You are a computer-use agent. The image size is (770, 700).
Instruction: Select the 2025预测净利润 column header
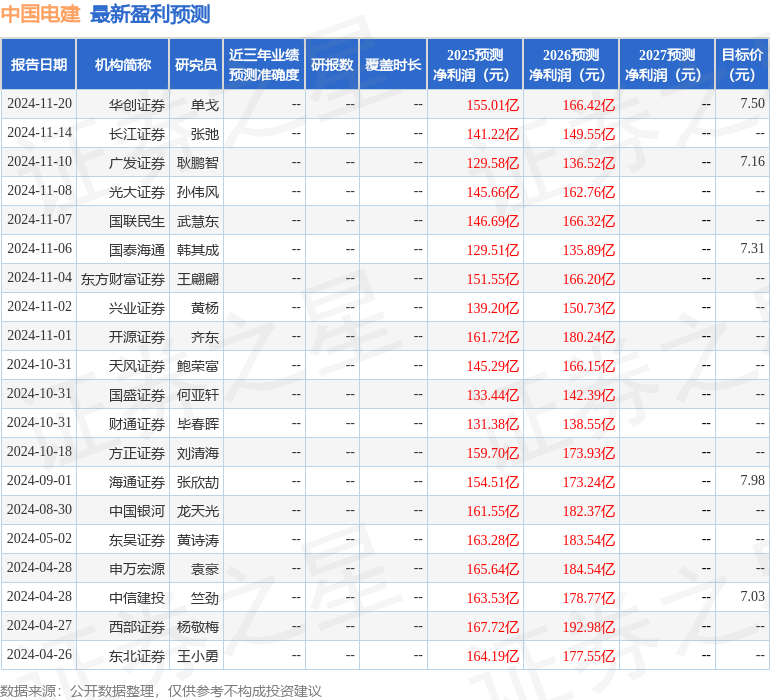(475, 64)
